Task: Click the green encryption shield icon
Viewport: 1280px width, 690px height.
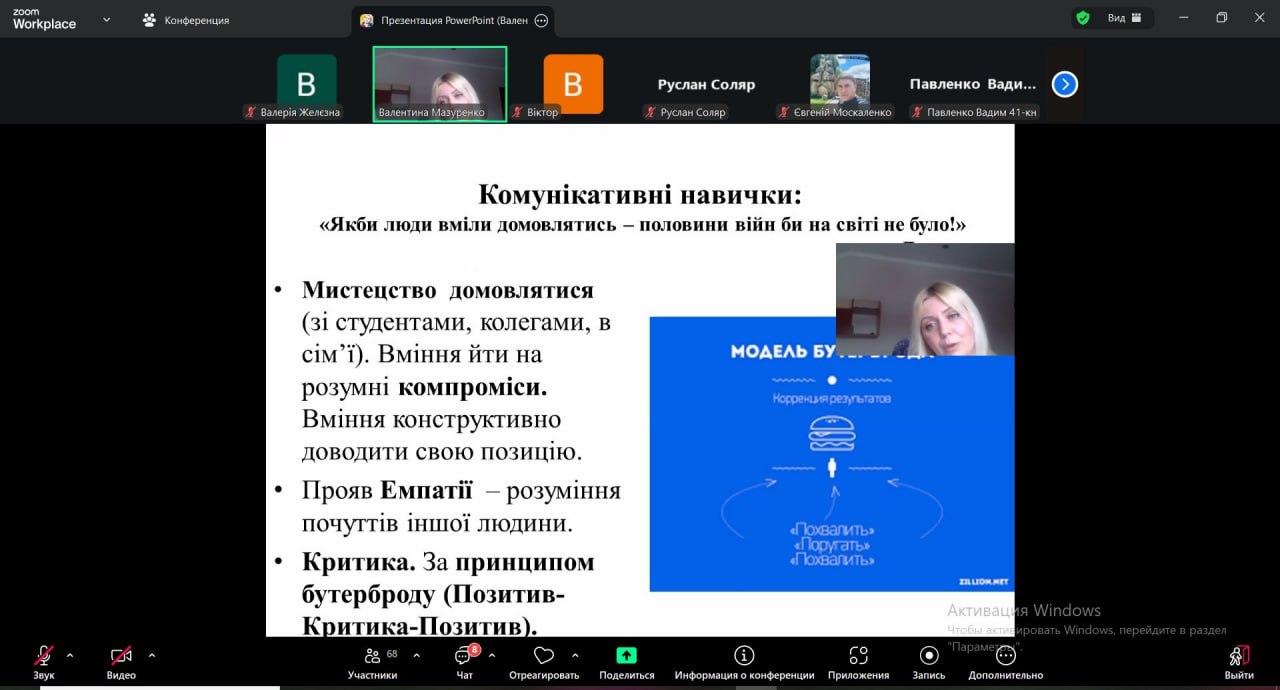Action: tap(1082, 18)
